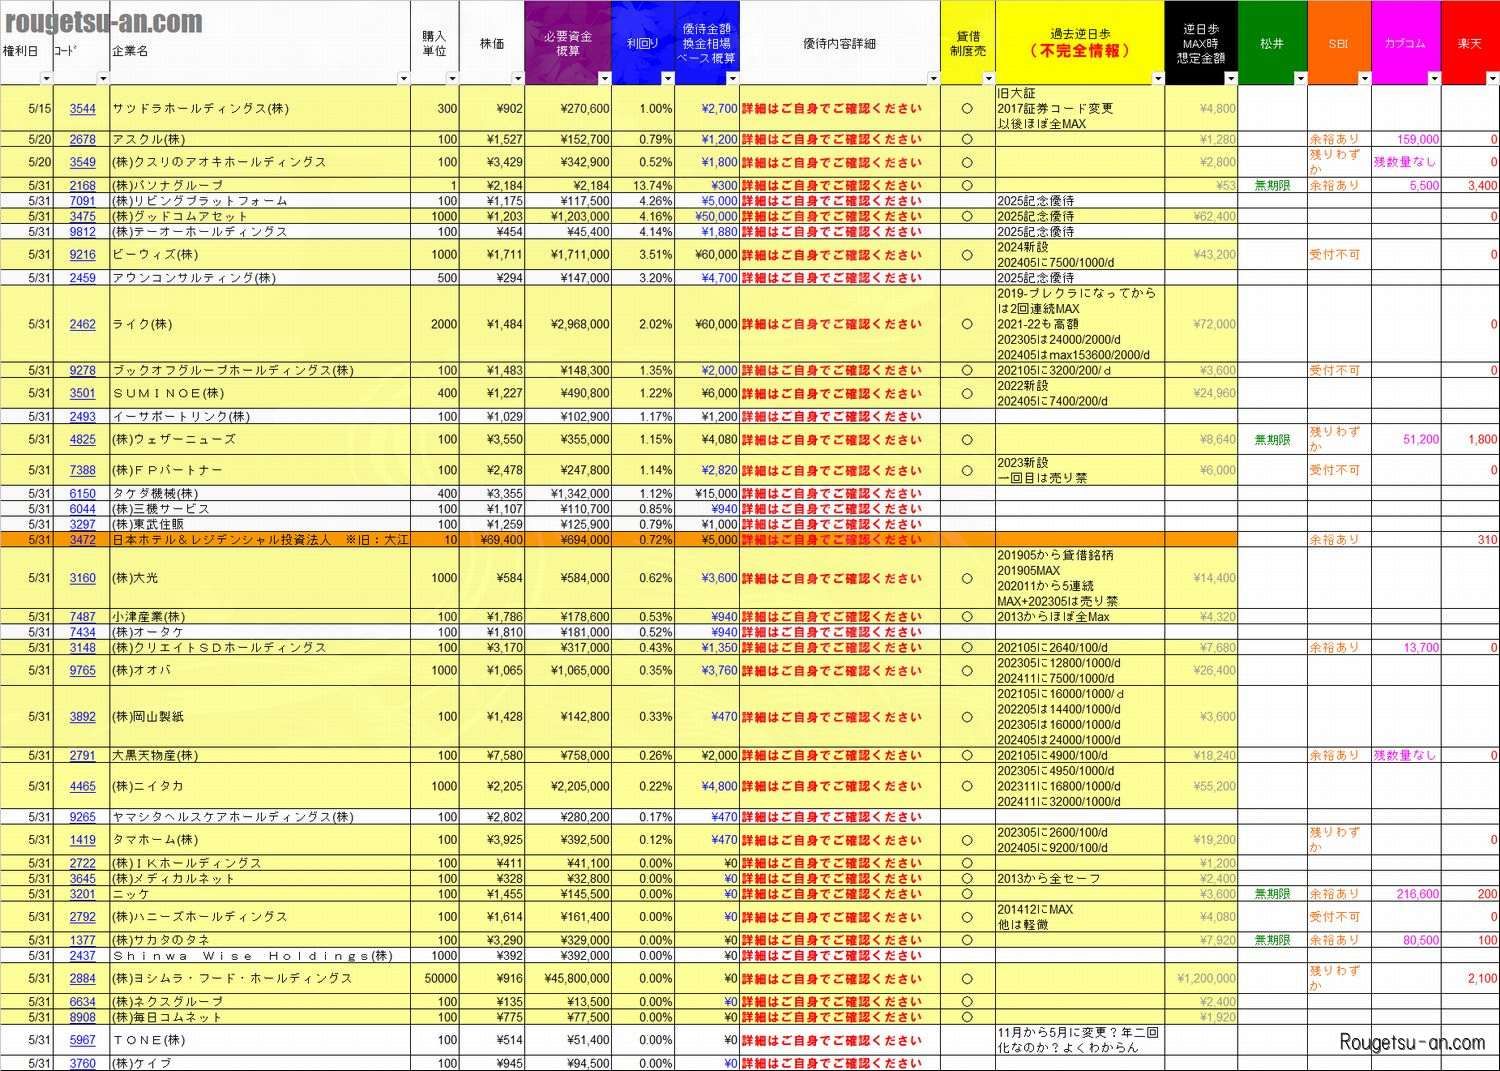Open the SBI column filter dropdown
The height and width of the screenshot is (1071, 1500).
click(1364, 78)
